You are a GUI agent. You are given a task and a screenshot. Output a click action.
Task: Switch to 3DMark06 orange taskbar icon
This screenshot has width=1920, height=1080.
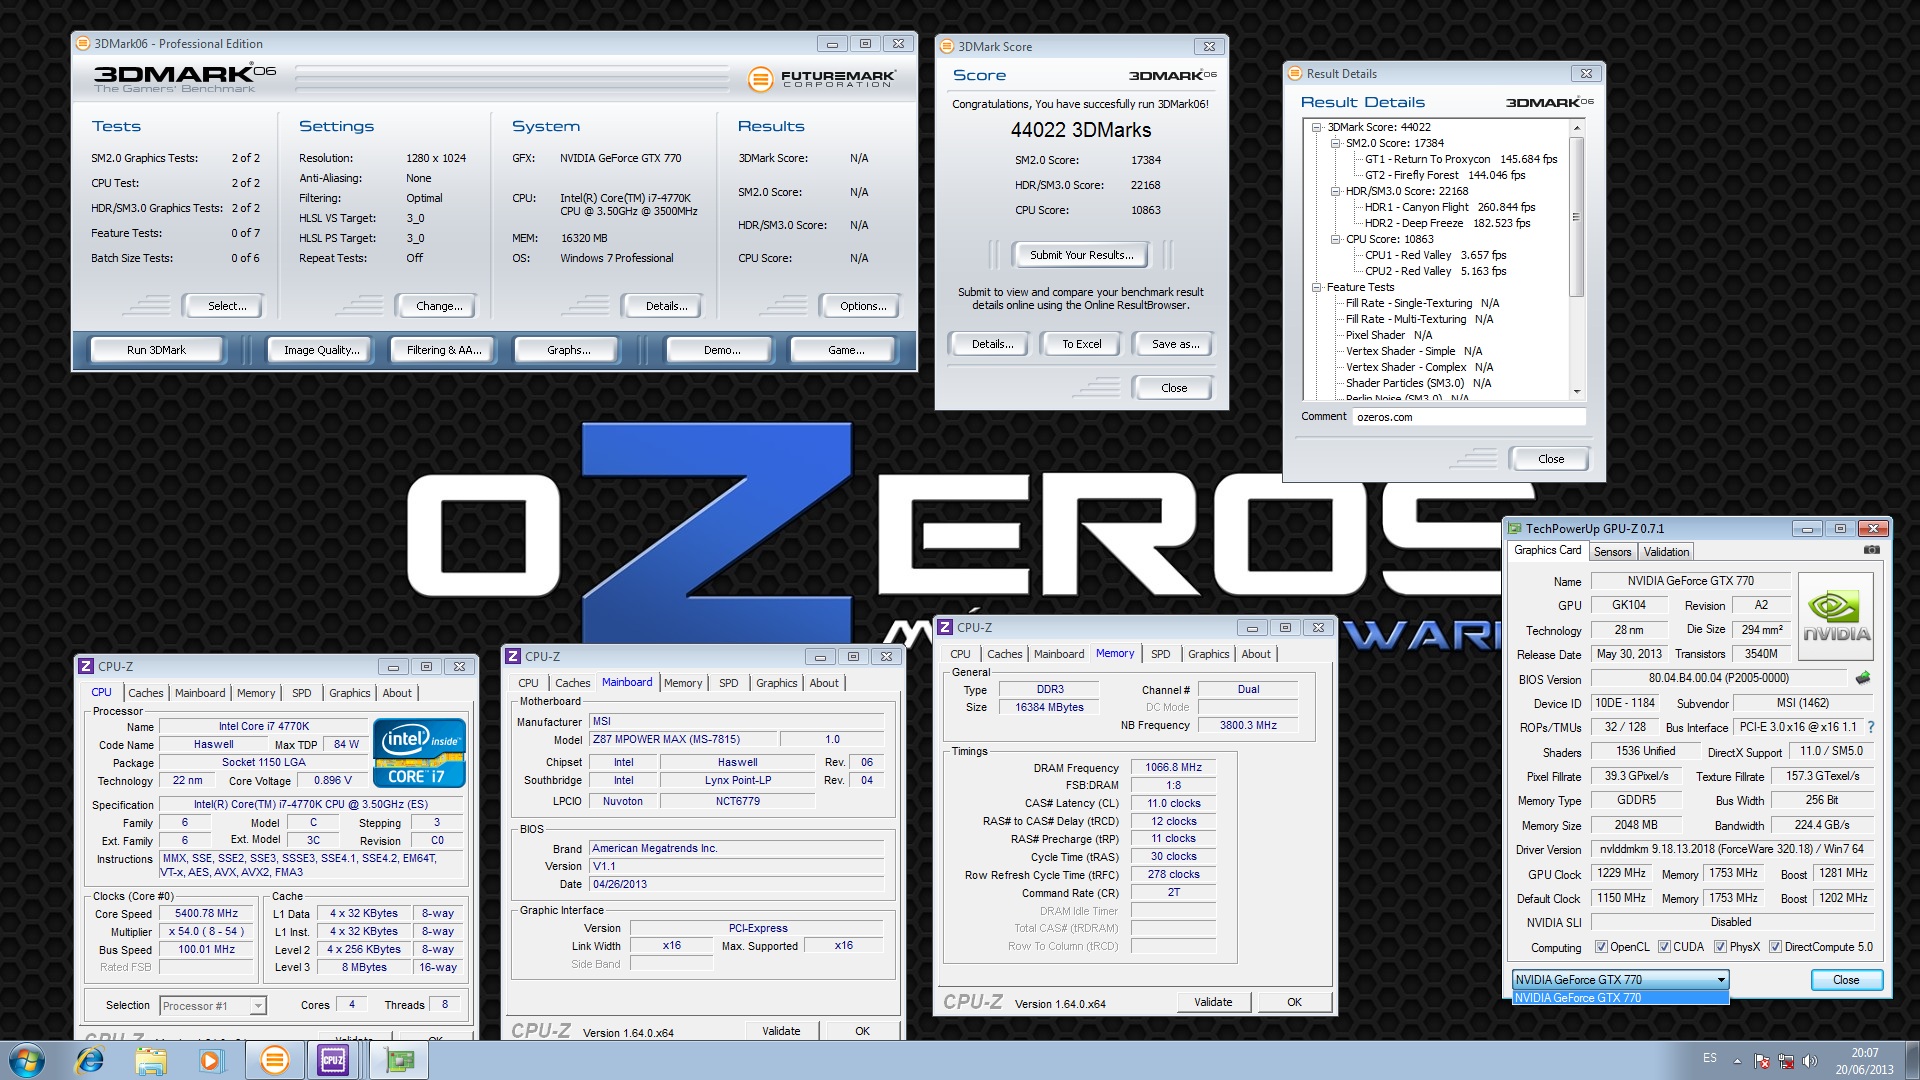(274, 1060)
